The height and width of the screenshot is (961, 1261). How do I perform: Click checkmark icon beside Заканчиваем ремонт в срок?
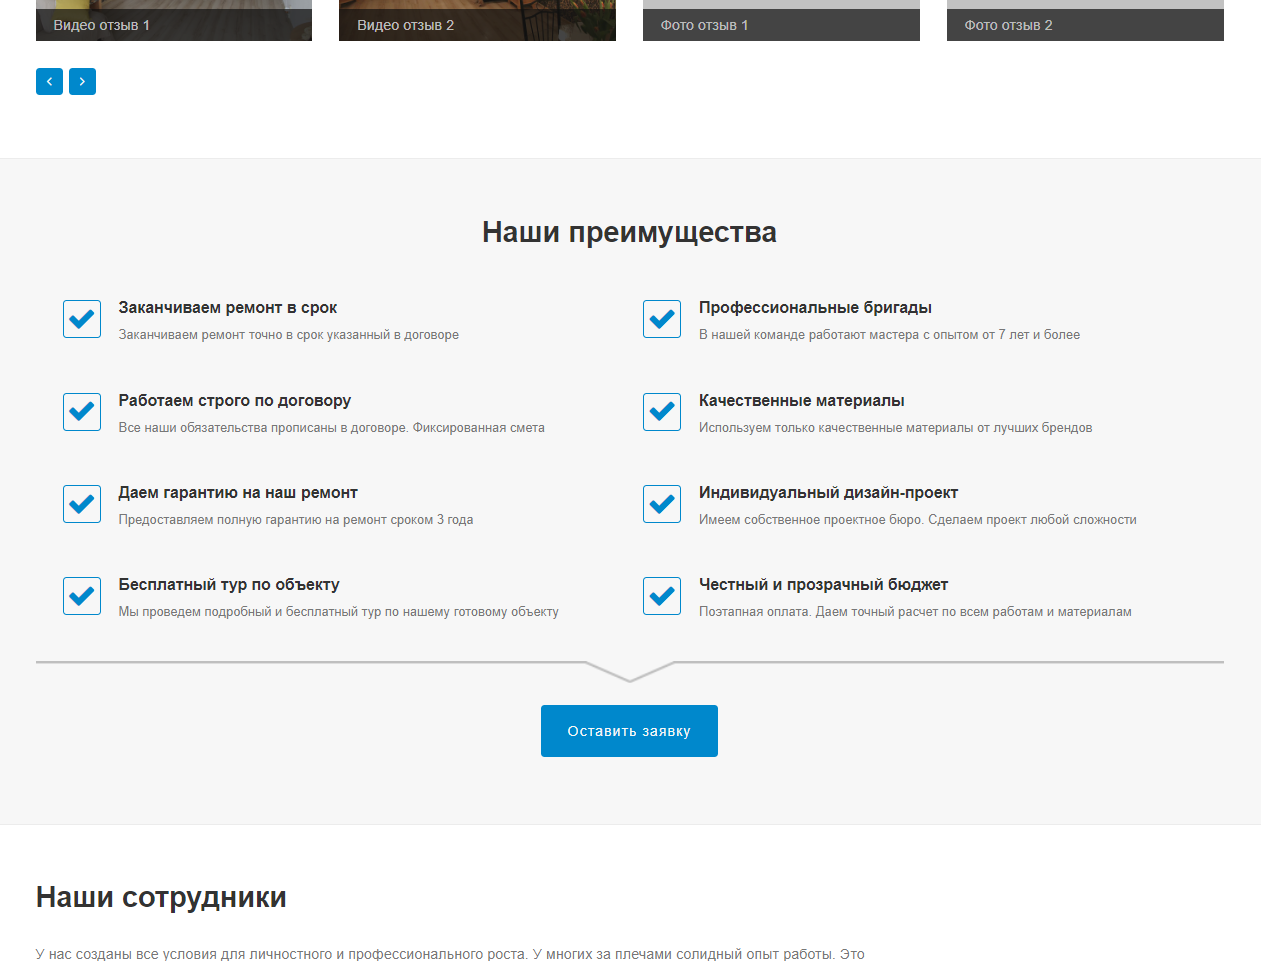coord(82,319)
